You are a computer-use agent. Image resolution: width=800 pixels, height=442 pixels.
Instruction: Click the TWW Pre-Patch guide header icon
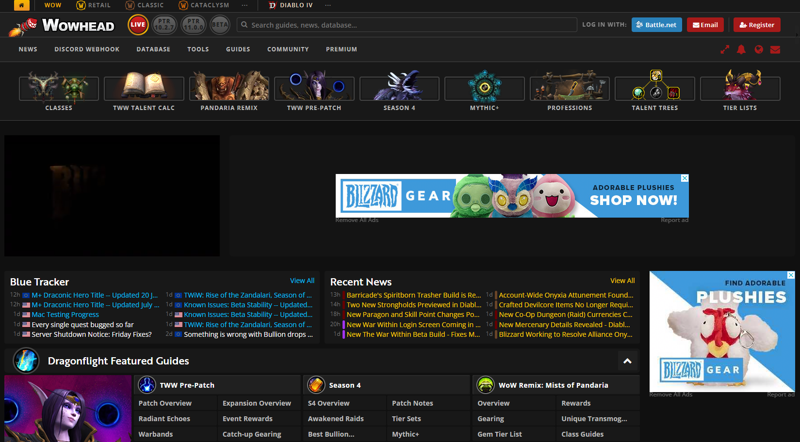point(147,385)
